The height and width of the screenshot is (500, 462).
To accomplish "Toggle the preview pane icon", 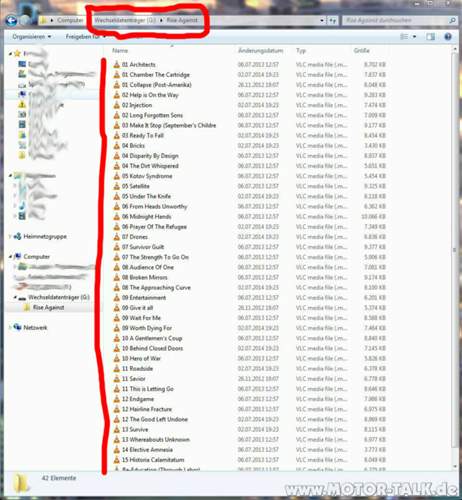I will pos(430,37).
